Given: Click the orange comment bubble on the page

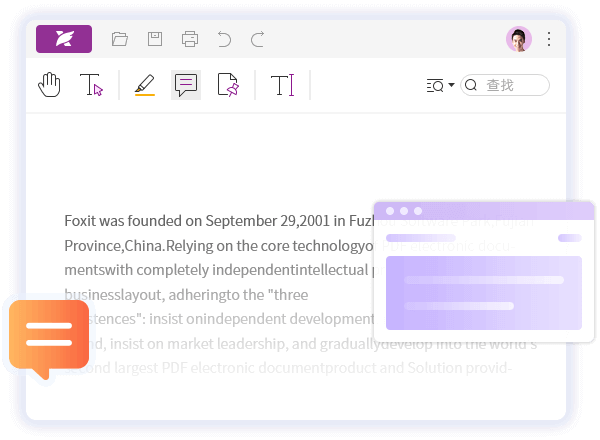Looking at the screenshot, I should click(x=49, y=339).
